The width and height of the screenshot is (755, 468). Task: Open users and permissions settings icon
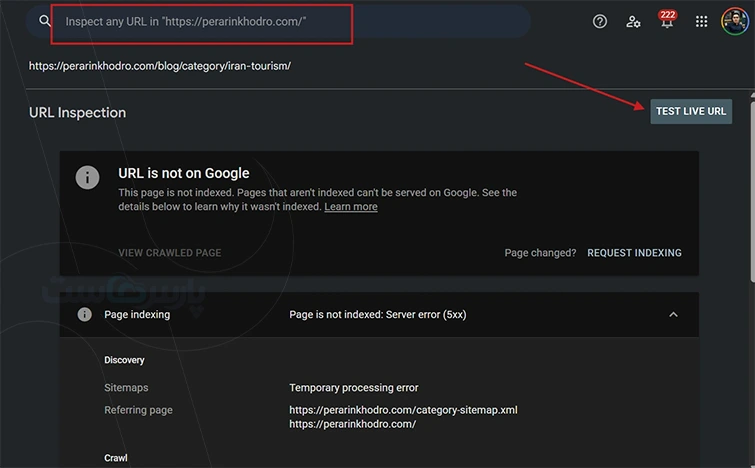[633, 22]
